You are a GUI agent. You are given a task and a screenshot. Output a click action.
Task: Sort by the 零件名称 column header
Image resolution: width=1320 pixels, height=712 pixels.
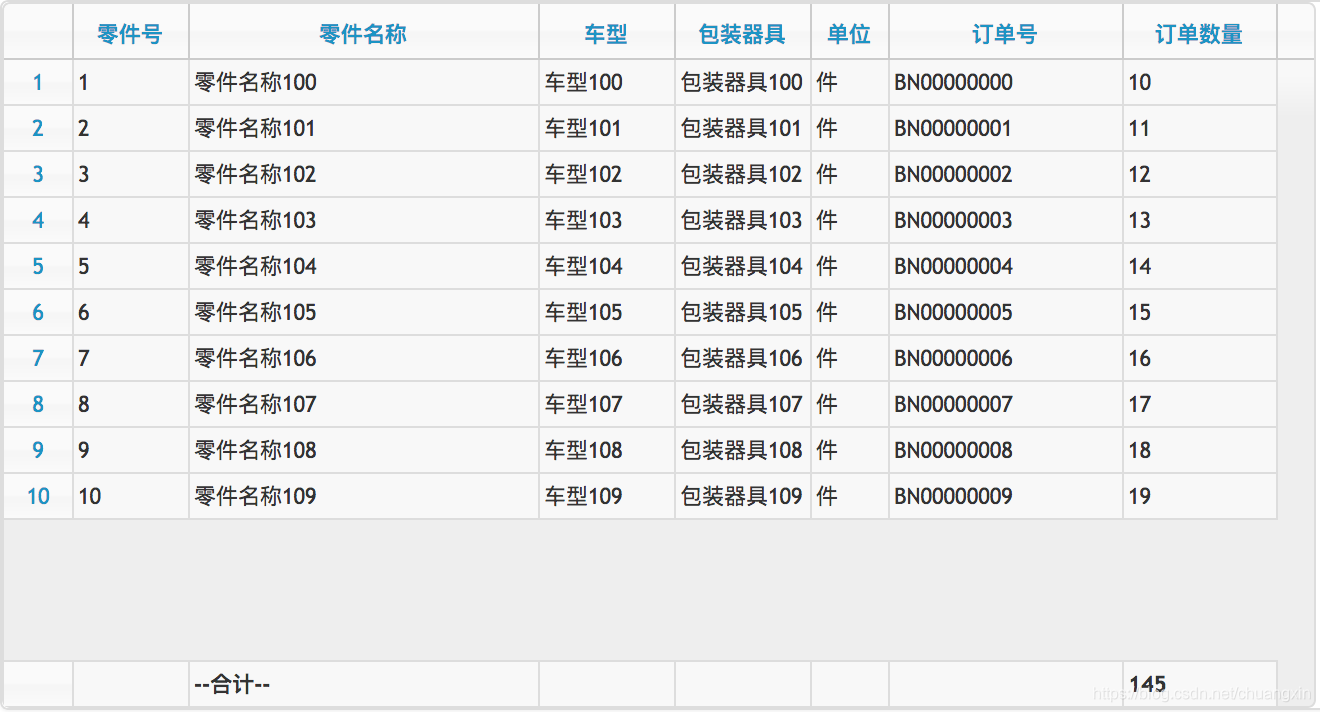coord(364,32)
